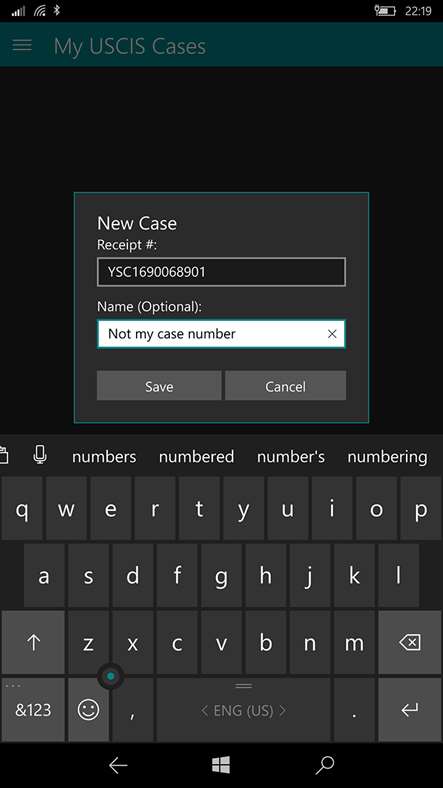
Task: Tap the microphone dictation icon
Action: pos(40,455)
